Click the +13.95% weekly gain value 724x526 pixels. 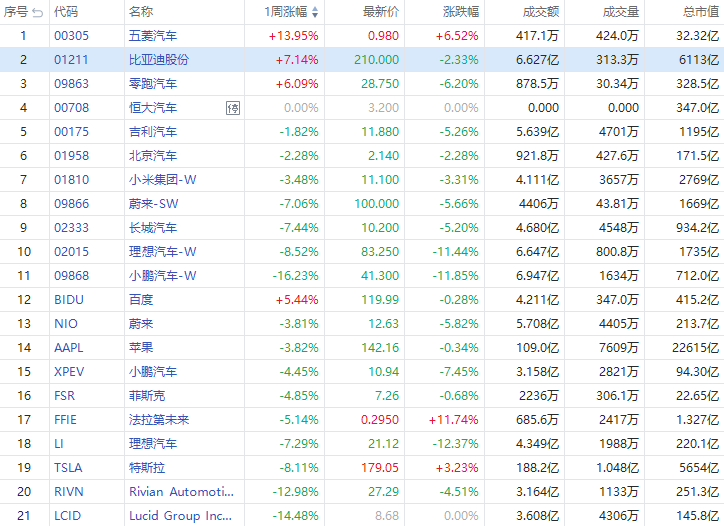coord(294,36)
